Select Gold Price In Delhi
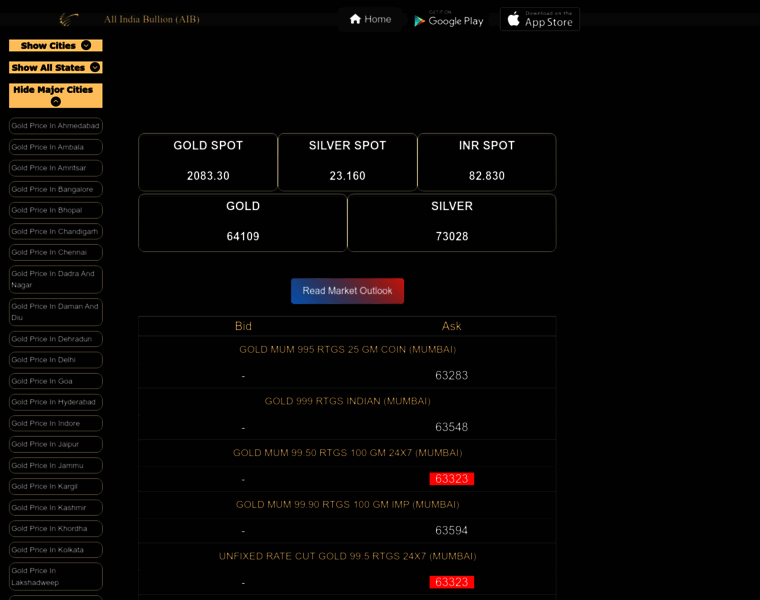760x600 pixels. coord(56,359)
